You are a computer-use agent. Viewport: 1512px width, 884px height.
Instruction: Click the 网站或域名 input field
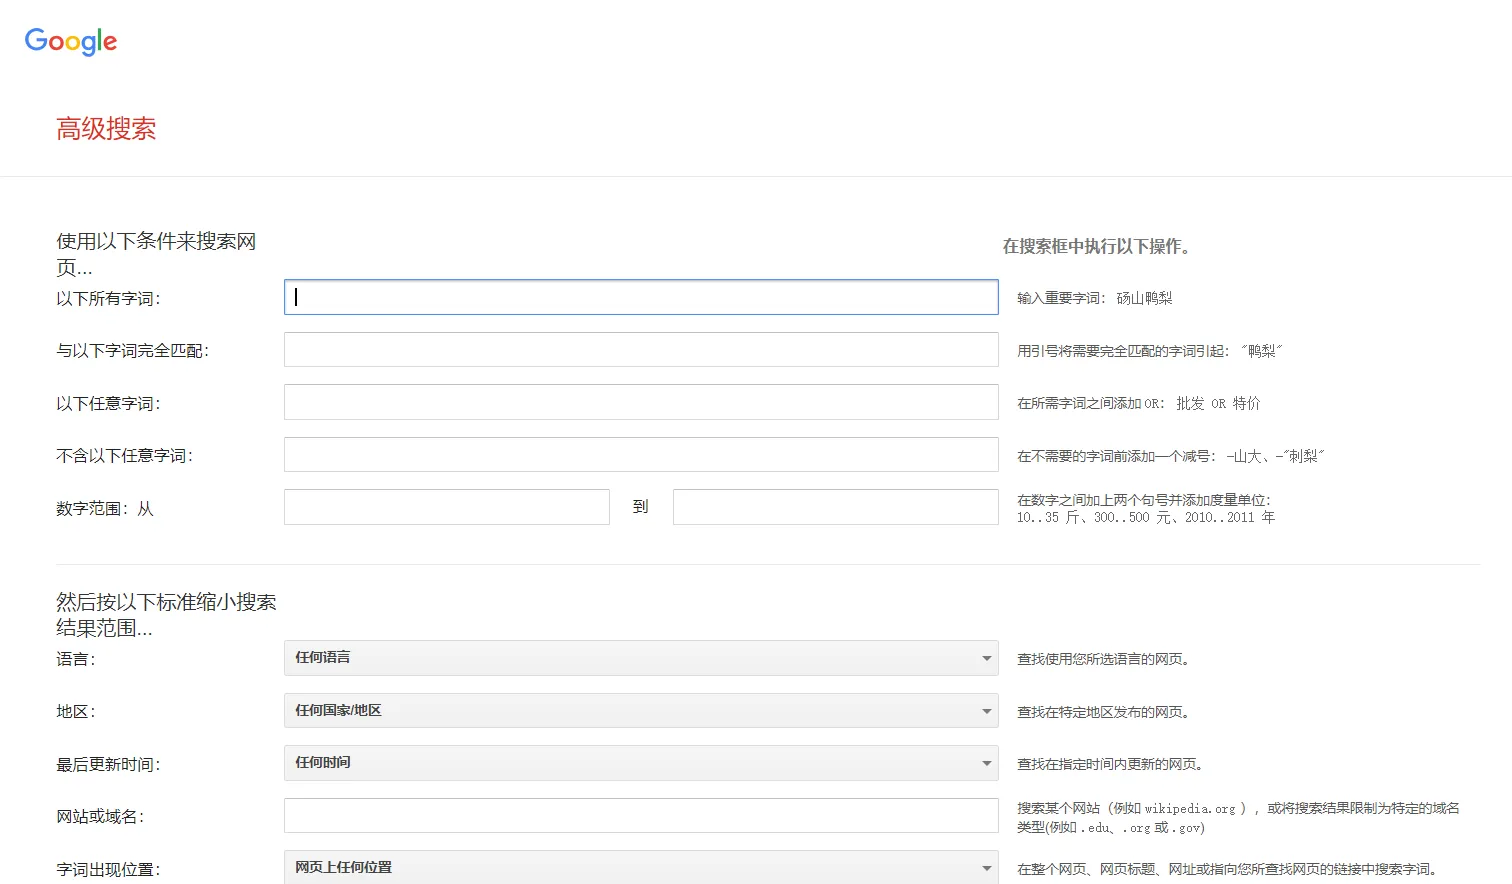[641, 816]
